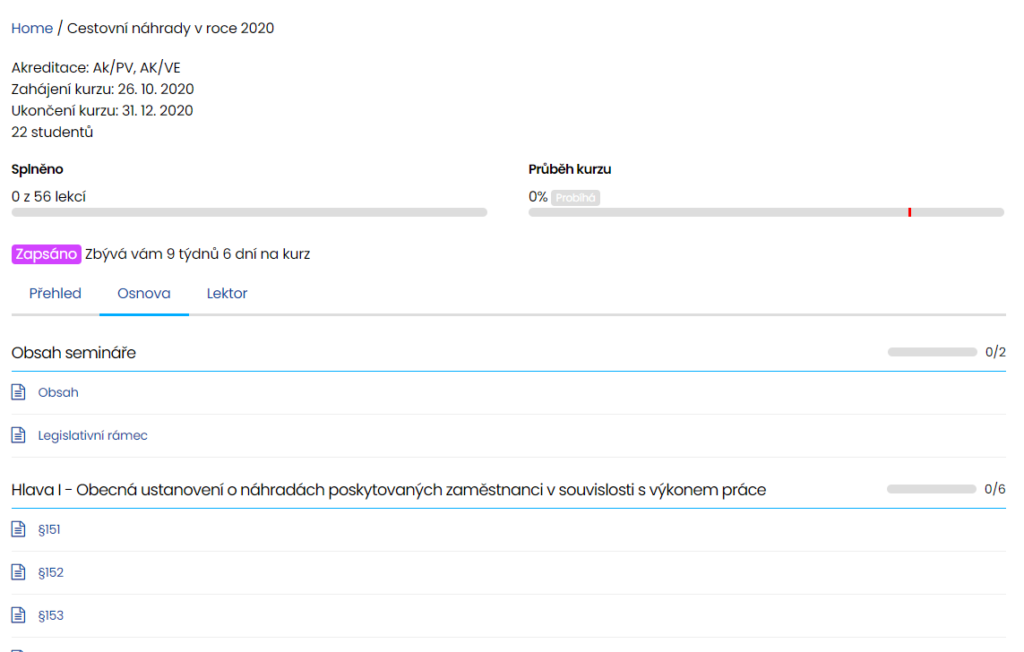Click the Splněno lessons progress bar
1024x652 pixels.
click(249, 212)
